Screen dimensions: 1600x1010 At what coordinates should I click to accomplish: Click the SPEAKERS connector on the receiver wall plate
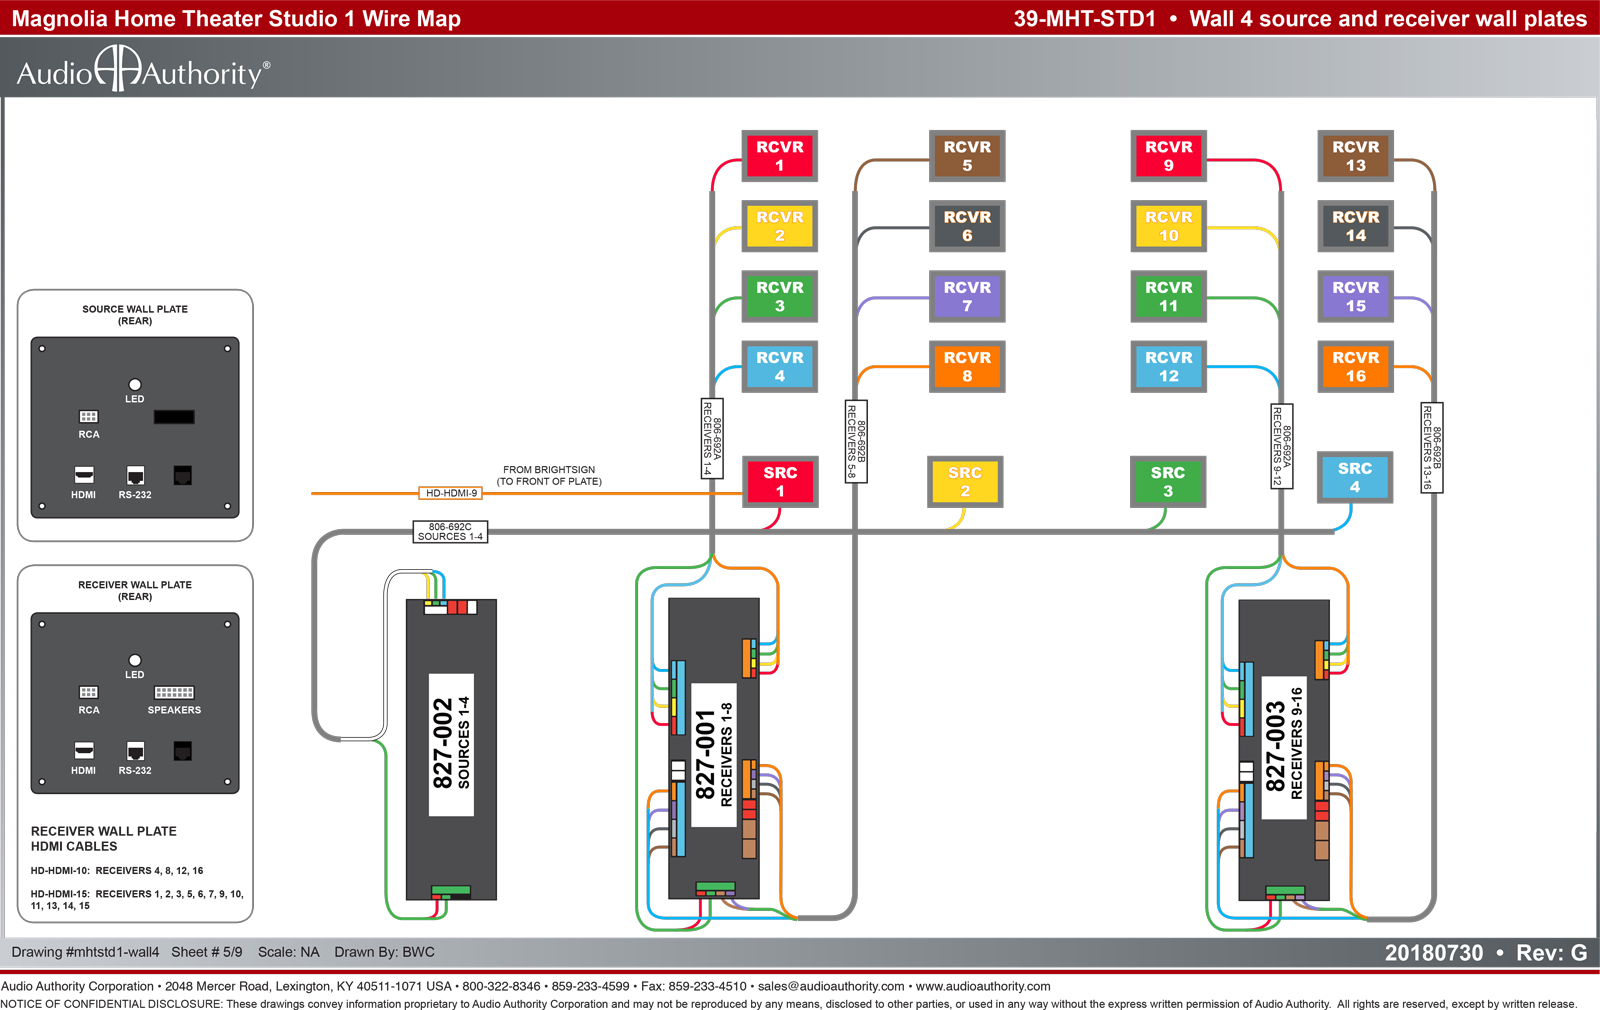[174, 692]
